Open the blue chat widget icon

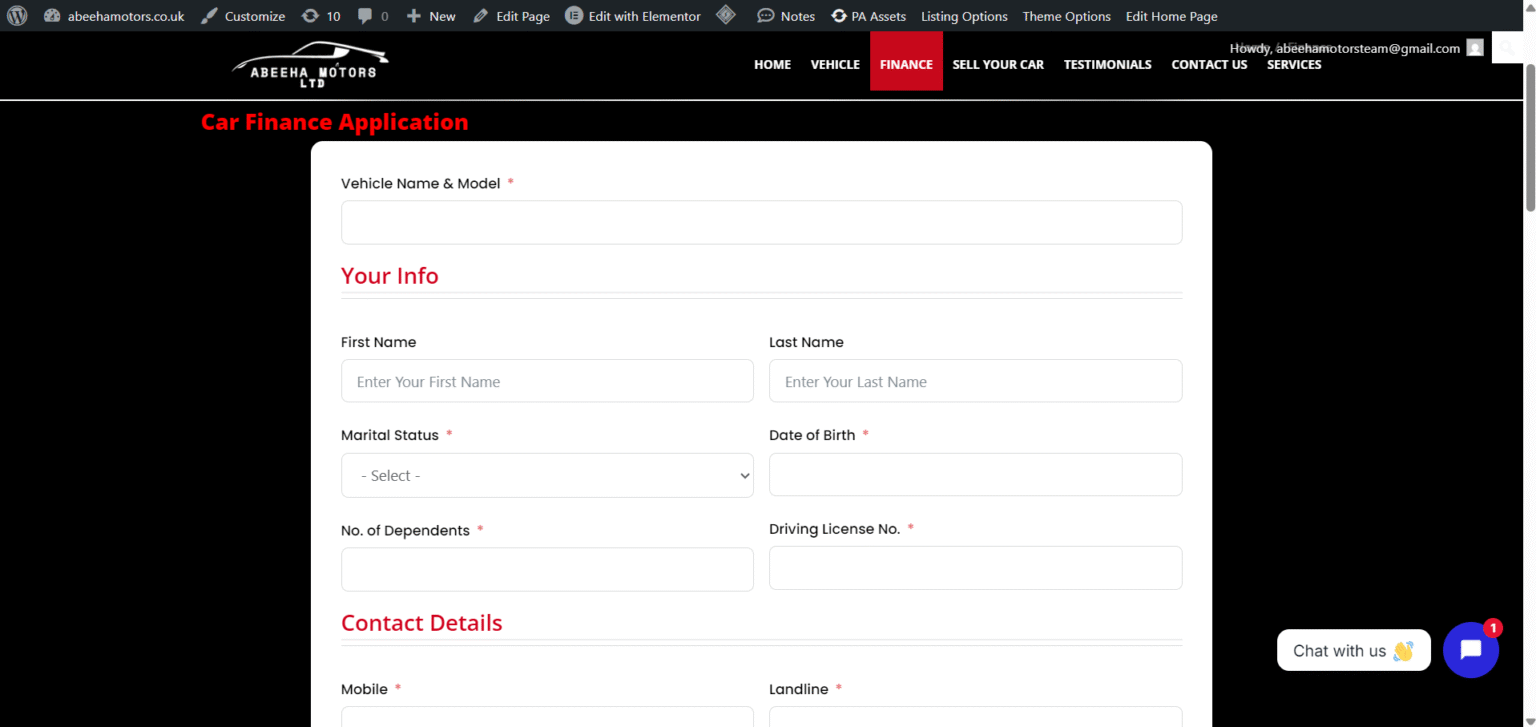(x=1470, y=650)
